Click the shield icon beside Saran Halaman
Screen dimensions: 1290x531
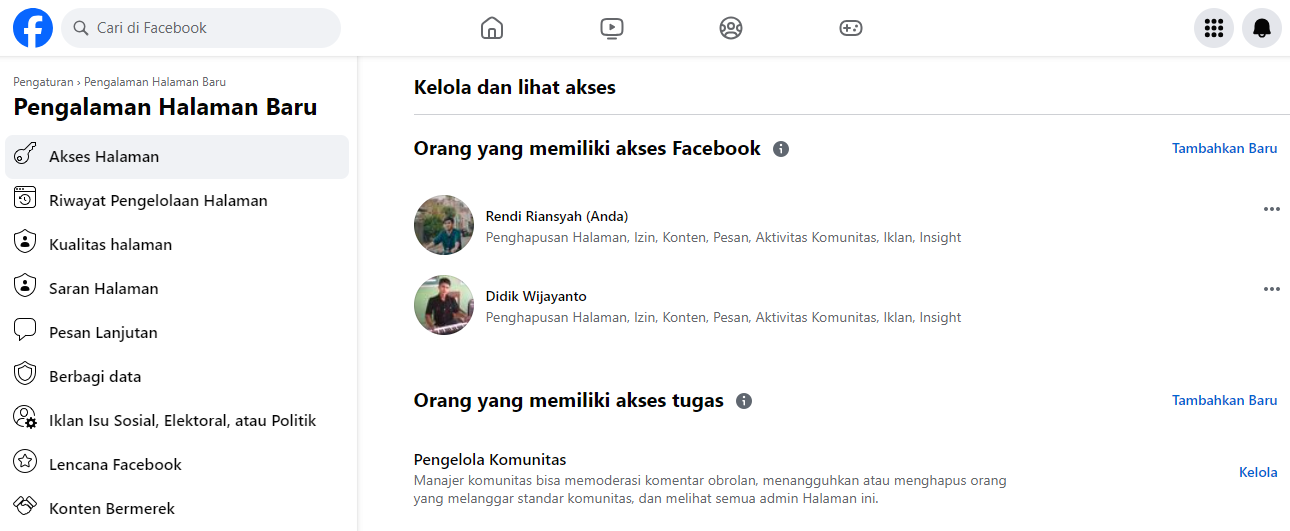click(25, 287)
